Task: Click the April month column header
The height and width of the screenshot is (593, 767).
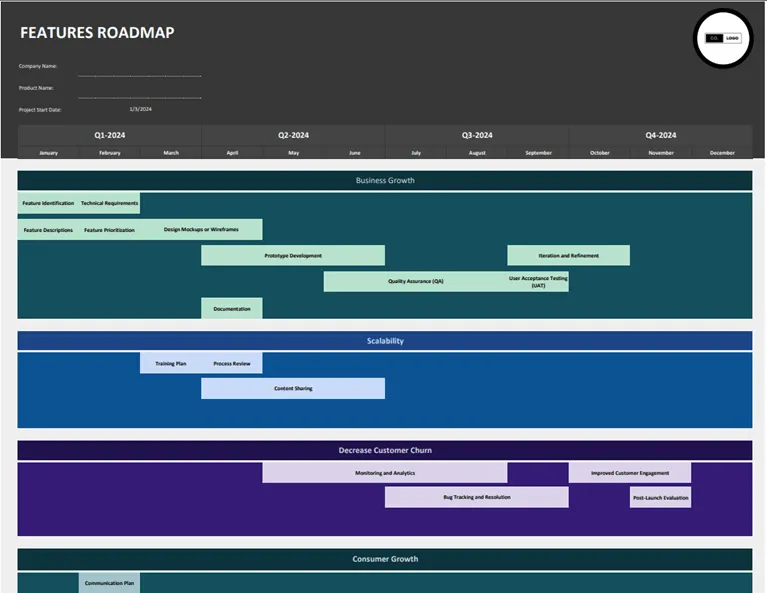Action: (x=232, y=153)
